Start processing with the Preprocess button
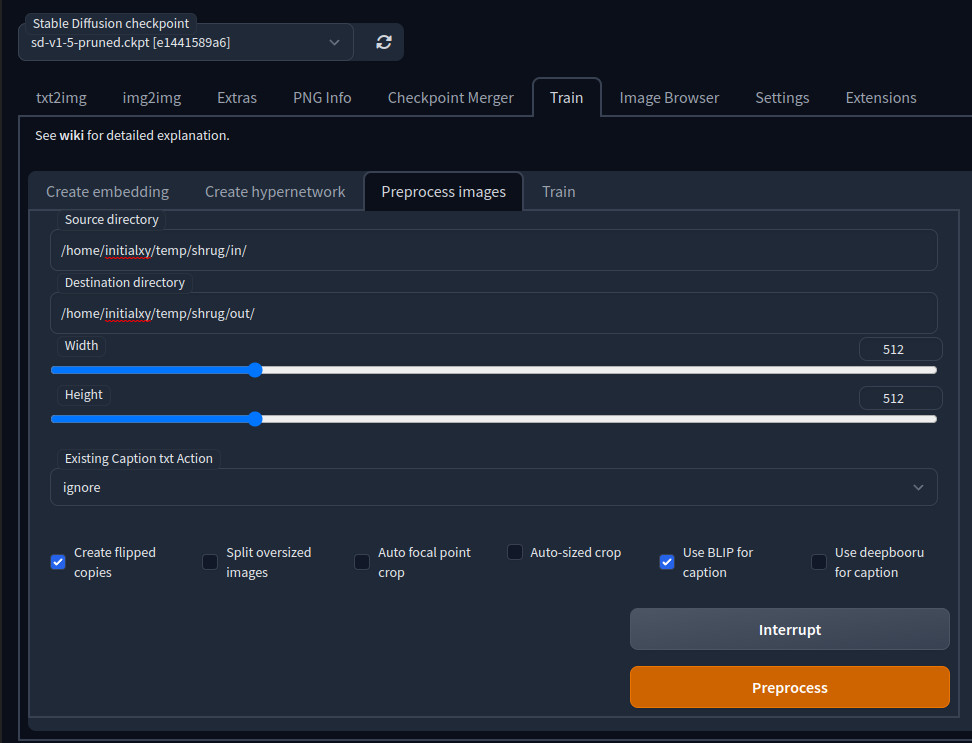972x743 pixels. coord(790,687)
